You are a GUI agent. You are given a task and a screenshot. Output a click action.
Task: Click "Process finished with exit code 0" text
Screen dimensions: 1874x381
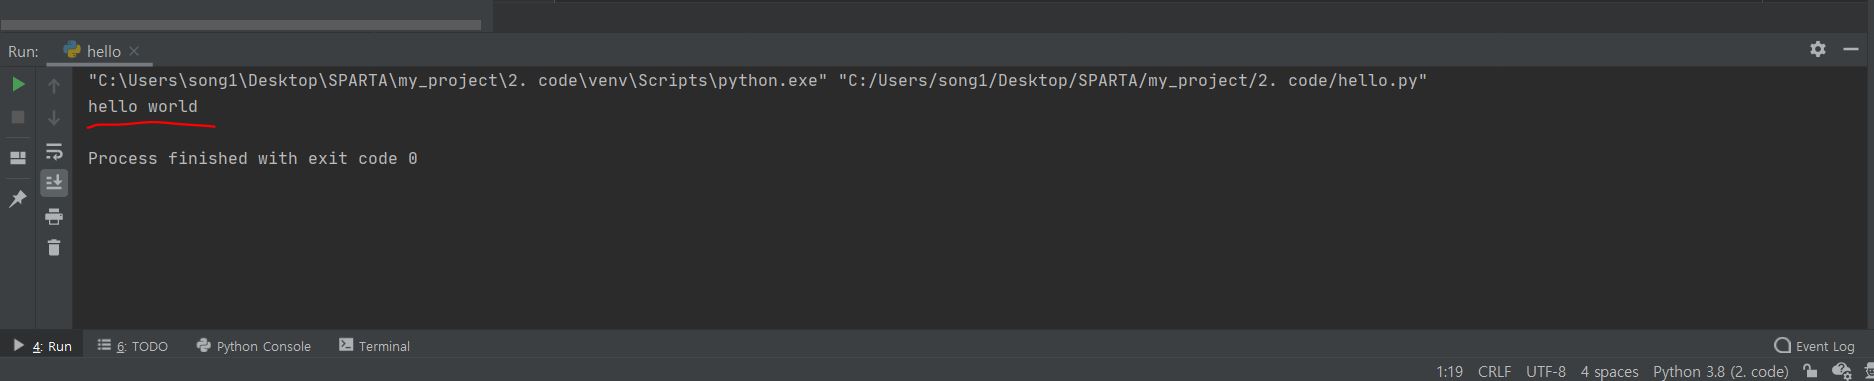pyautogui.click(x=253, y=158)
